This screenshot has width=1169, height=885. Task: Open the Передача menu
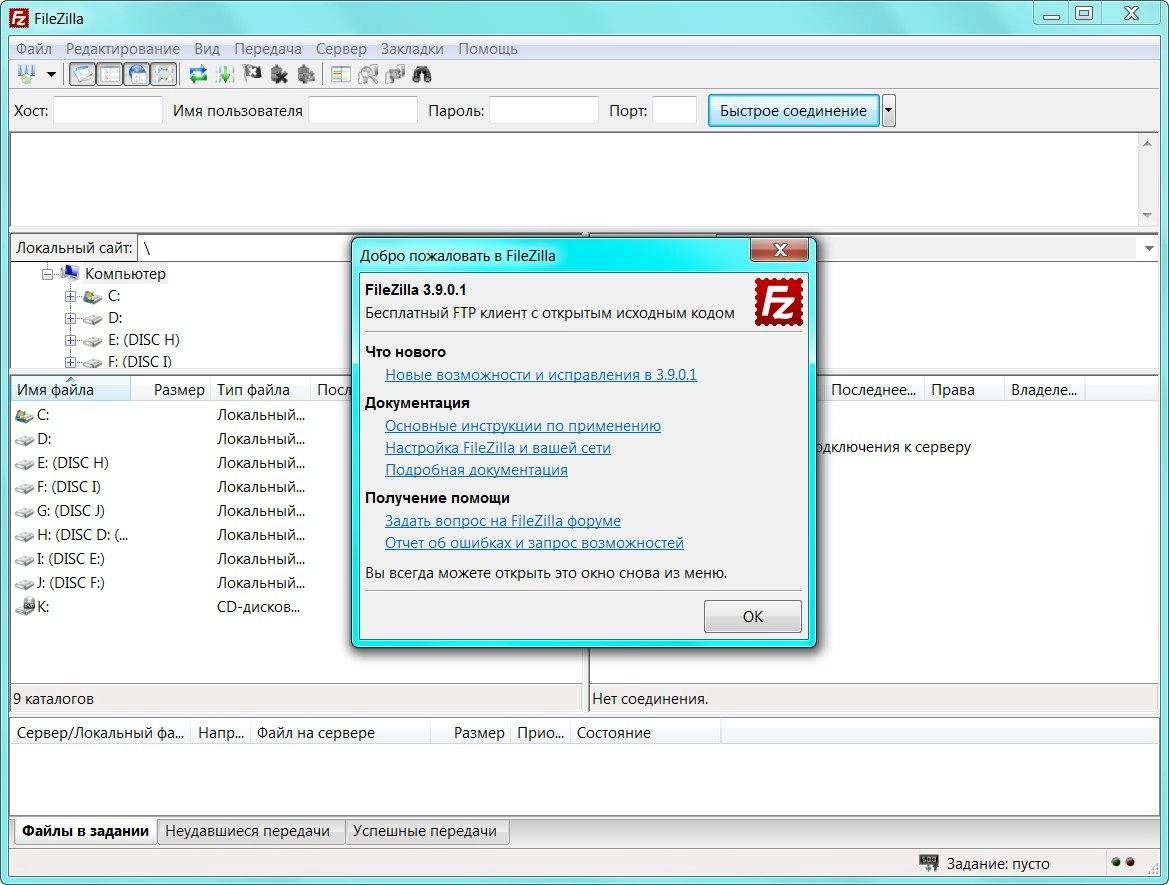coord(268,48)
